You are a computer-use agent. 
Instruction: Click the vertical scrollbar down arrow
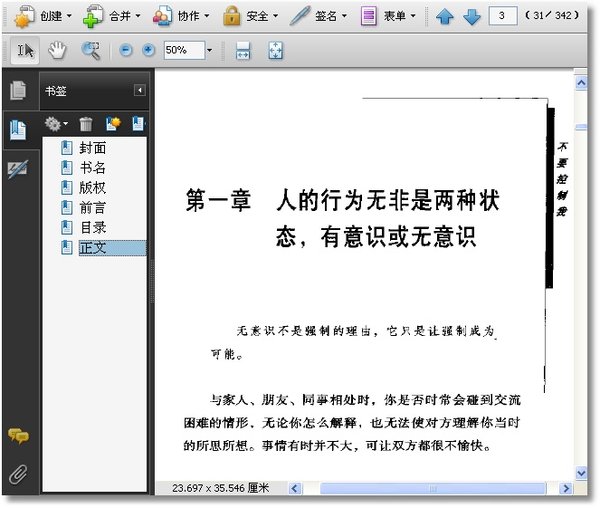[581, 473]
